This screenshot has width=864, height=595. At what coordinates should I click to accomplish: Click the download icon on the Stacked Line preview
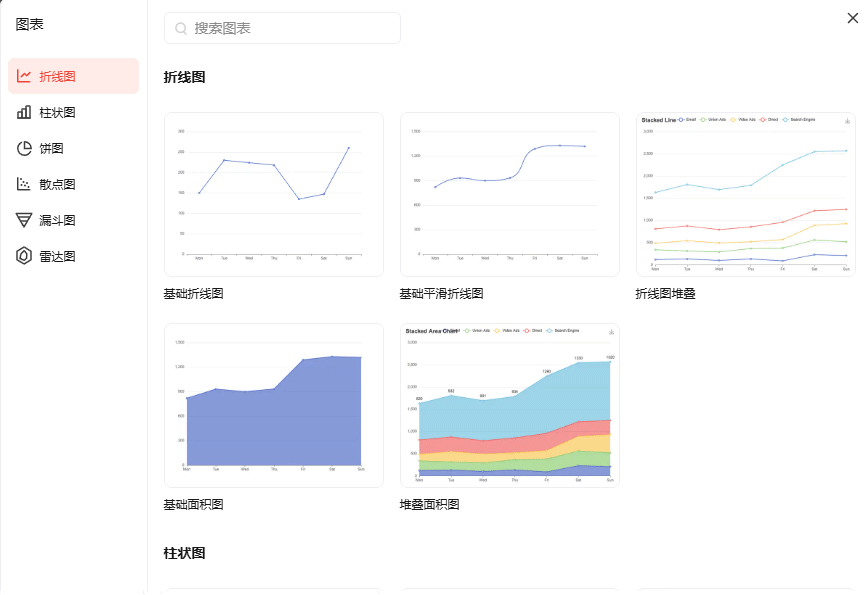(847, 120)
